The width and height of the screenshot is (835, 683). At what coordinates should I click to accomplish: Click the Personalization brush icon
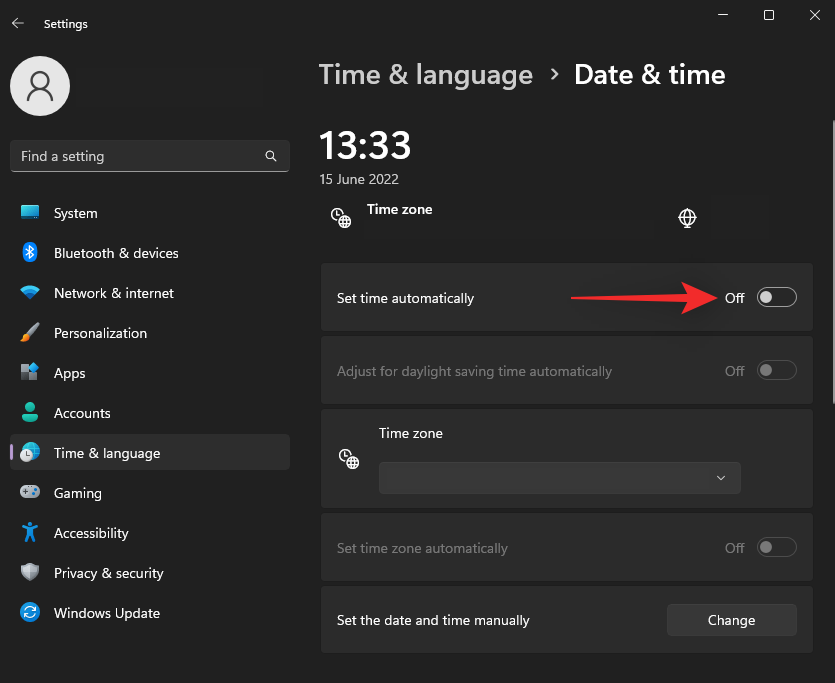[28, 333]
